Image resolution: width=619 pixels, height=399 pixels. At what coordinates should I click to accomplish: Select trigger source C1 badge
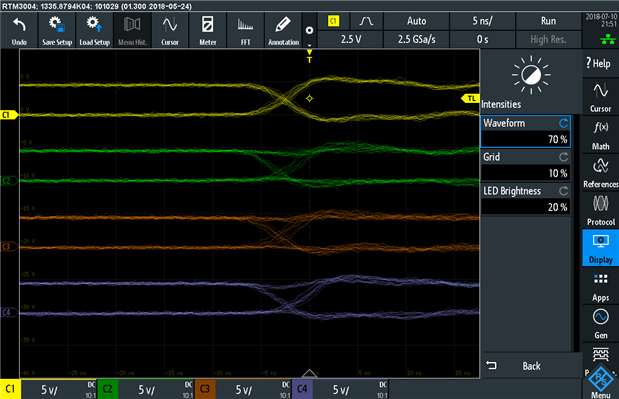click(334, 21)
